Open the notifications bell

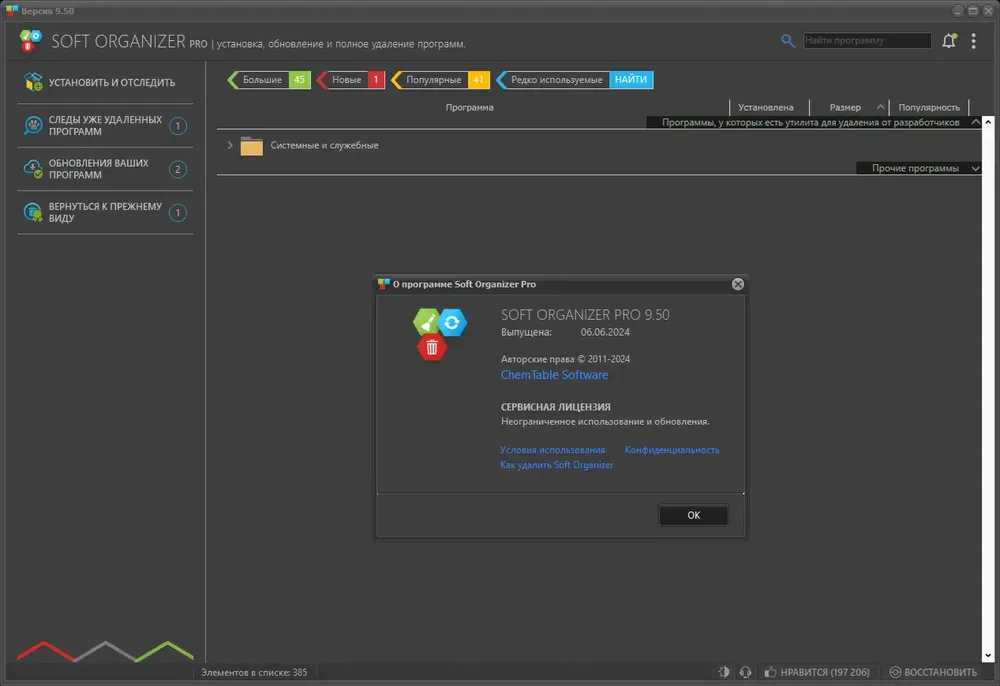click(949, 41)
